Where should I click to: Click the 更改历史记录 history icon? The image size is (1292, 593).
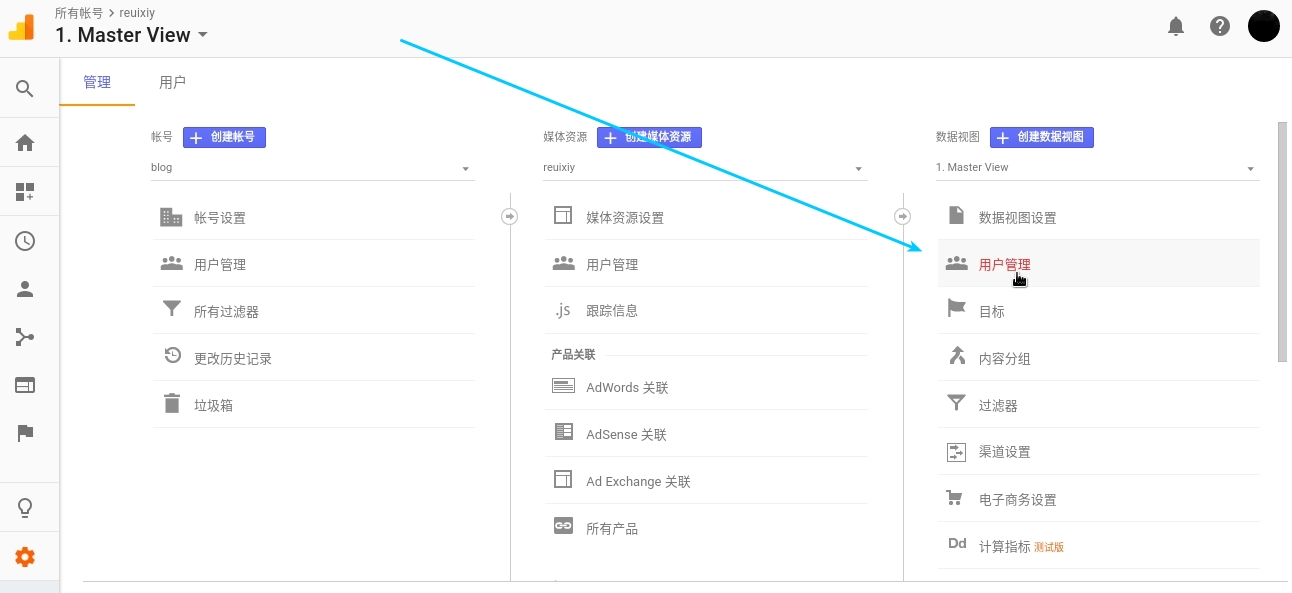click(172, 357)
